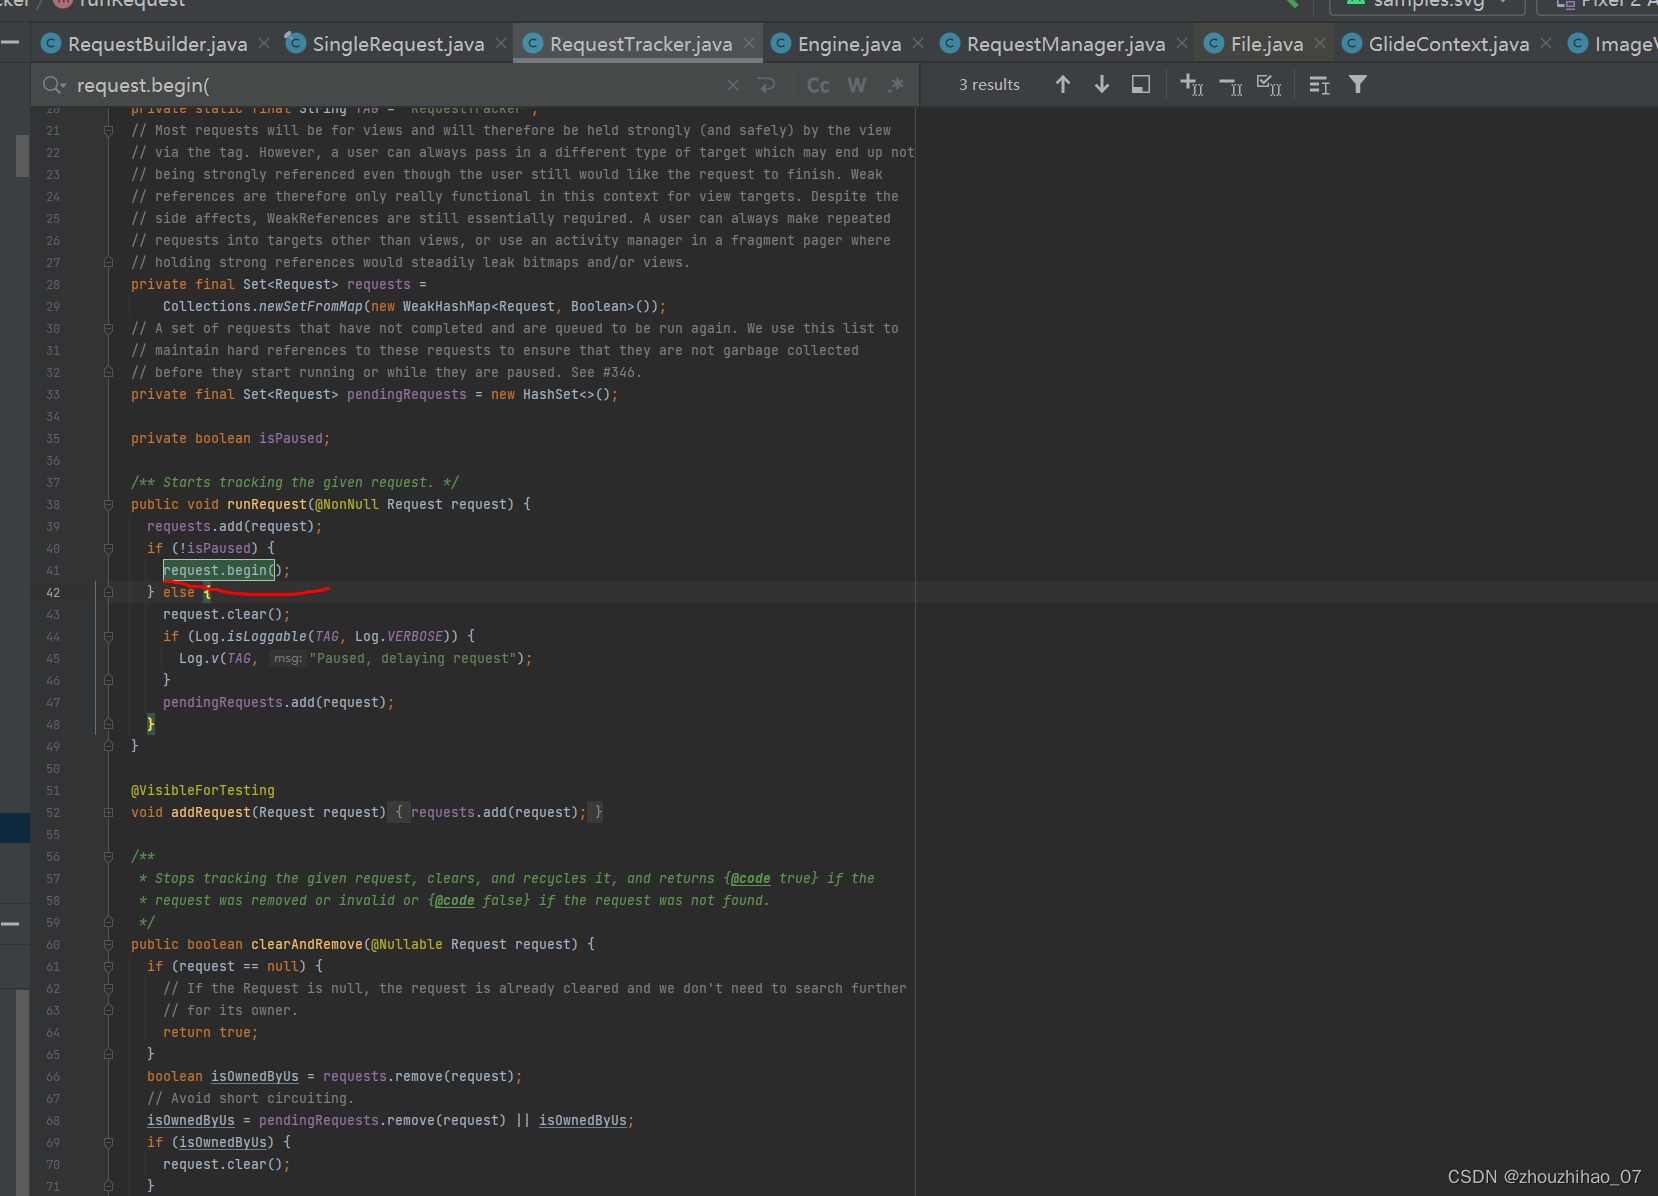Toggle Regex (.*) search option
This screenshot has width=1658, height=1196.
pyautogui.click(x=896, y=85)
